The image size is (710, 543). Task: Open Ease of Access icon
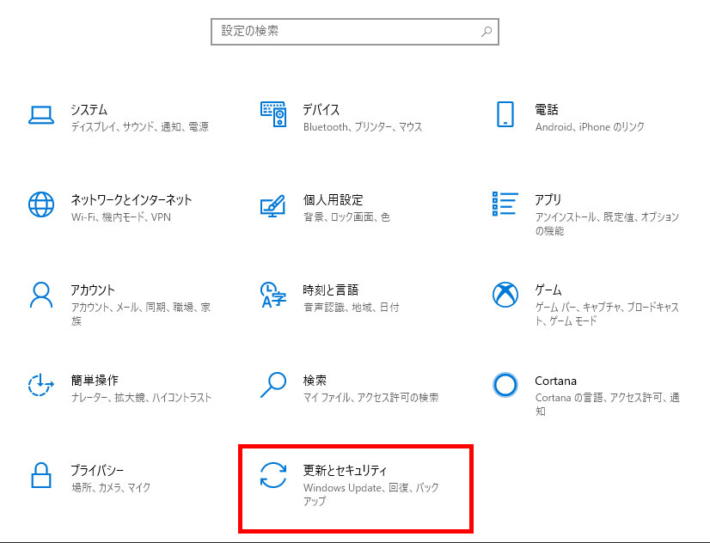coord(41,385)
